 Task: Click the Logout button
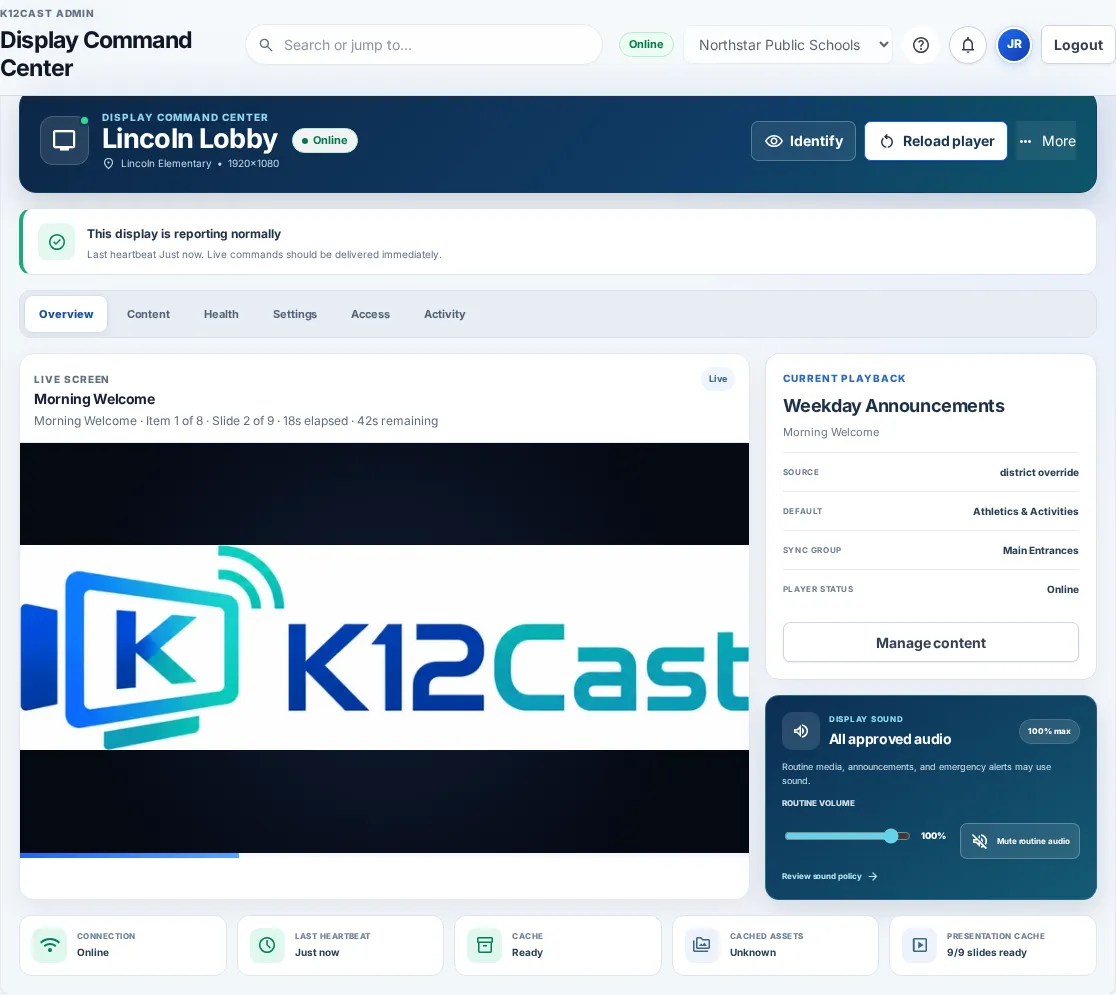click(x=1078, y=45)
